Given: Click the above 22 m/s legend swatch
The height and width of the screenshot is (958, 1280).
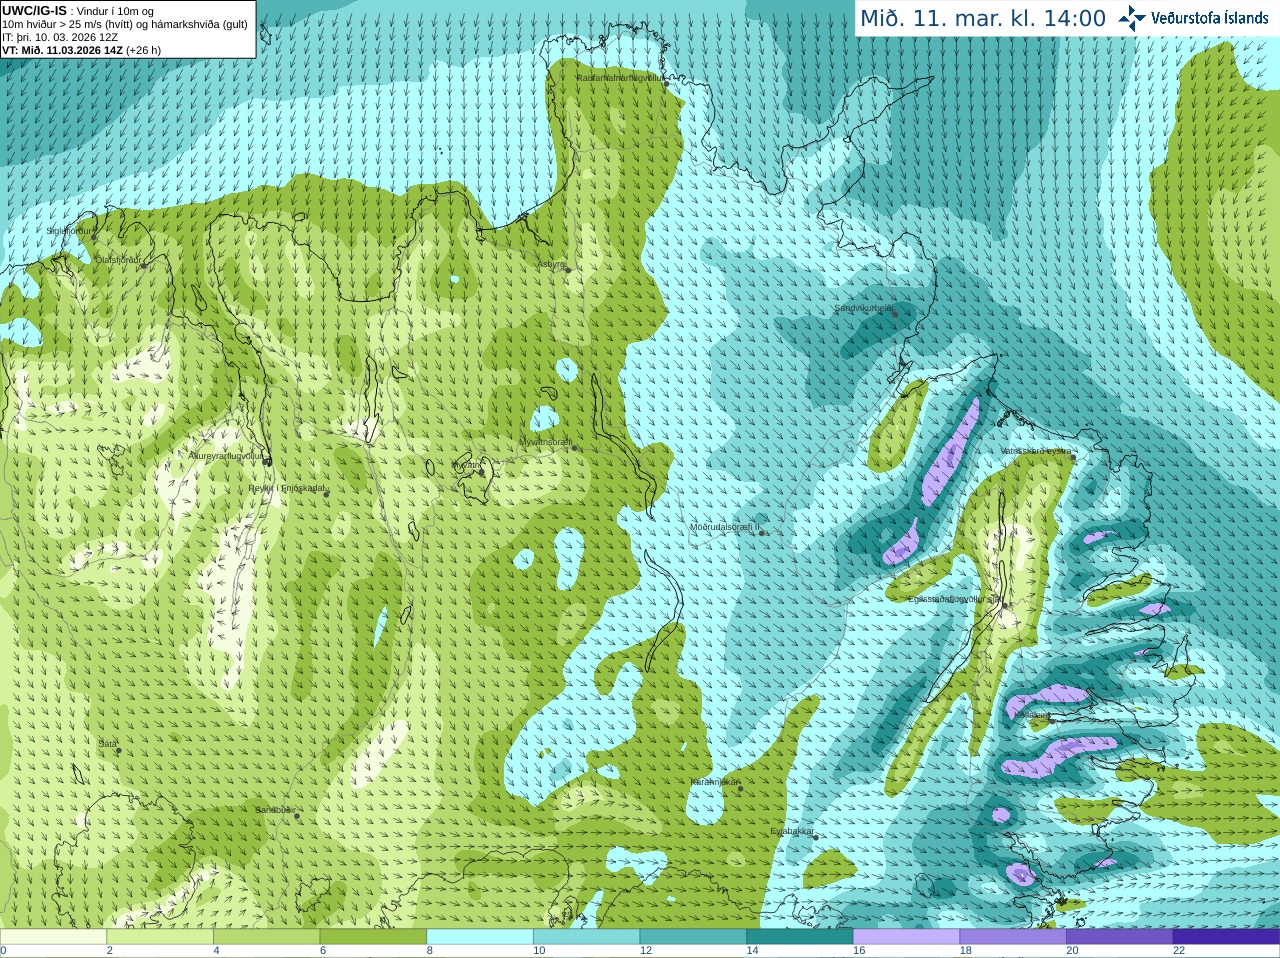Looking at the screenshot, I should click(x=1226, y=937).
